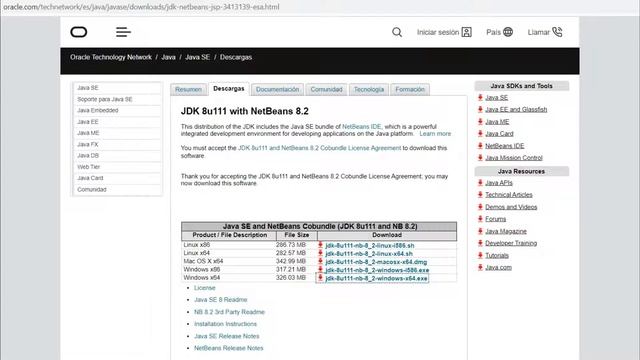Screen dimensions: 640x360
Task: Open NetBeans Release Notes link
Action: coord(229,348)
